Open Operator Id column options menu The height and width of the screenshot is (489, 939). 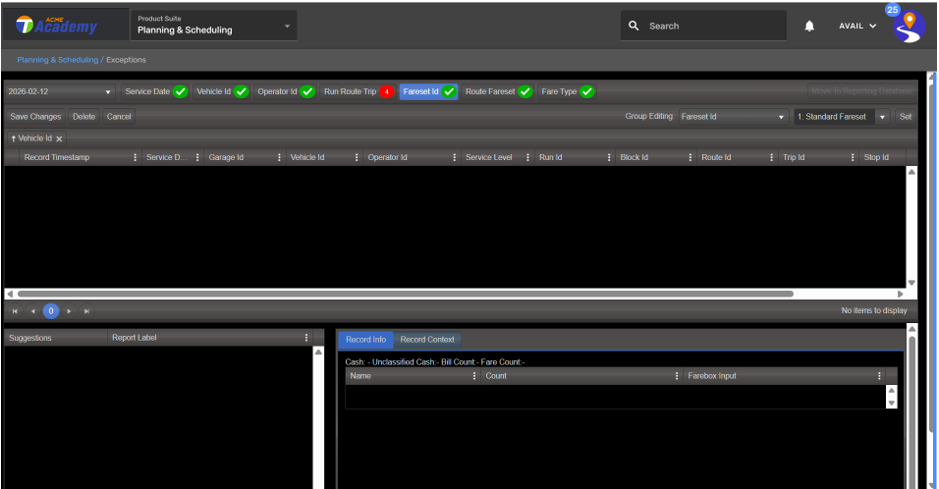coord(454,157)
